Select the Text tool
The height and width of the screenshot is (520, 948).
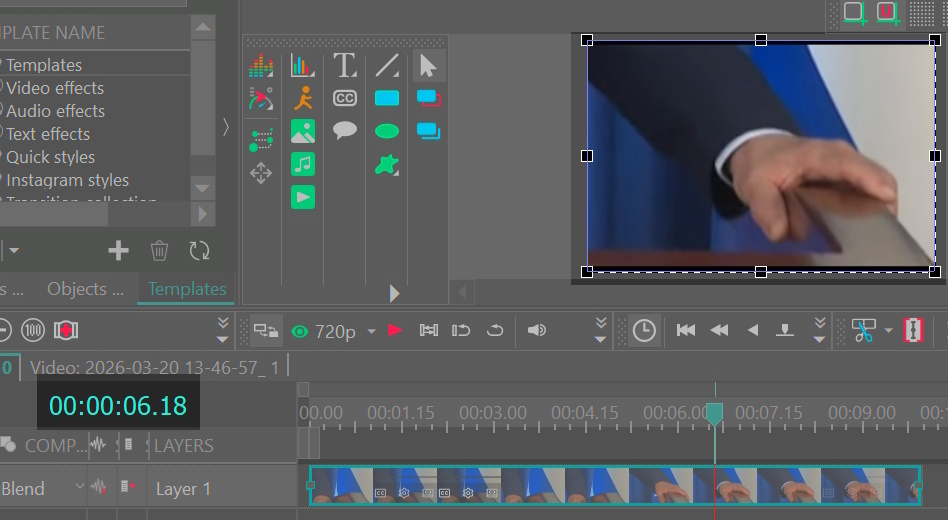345,65
